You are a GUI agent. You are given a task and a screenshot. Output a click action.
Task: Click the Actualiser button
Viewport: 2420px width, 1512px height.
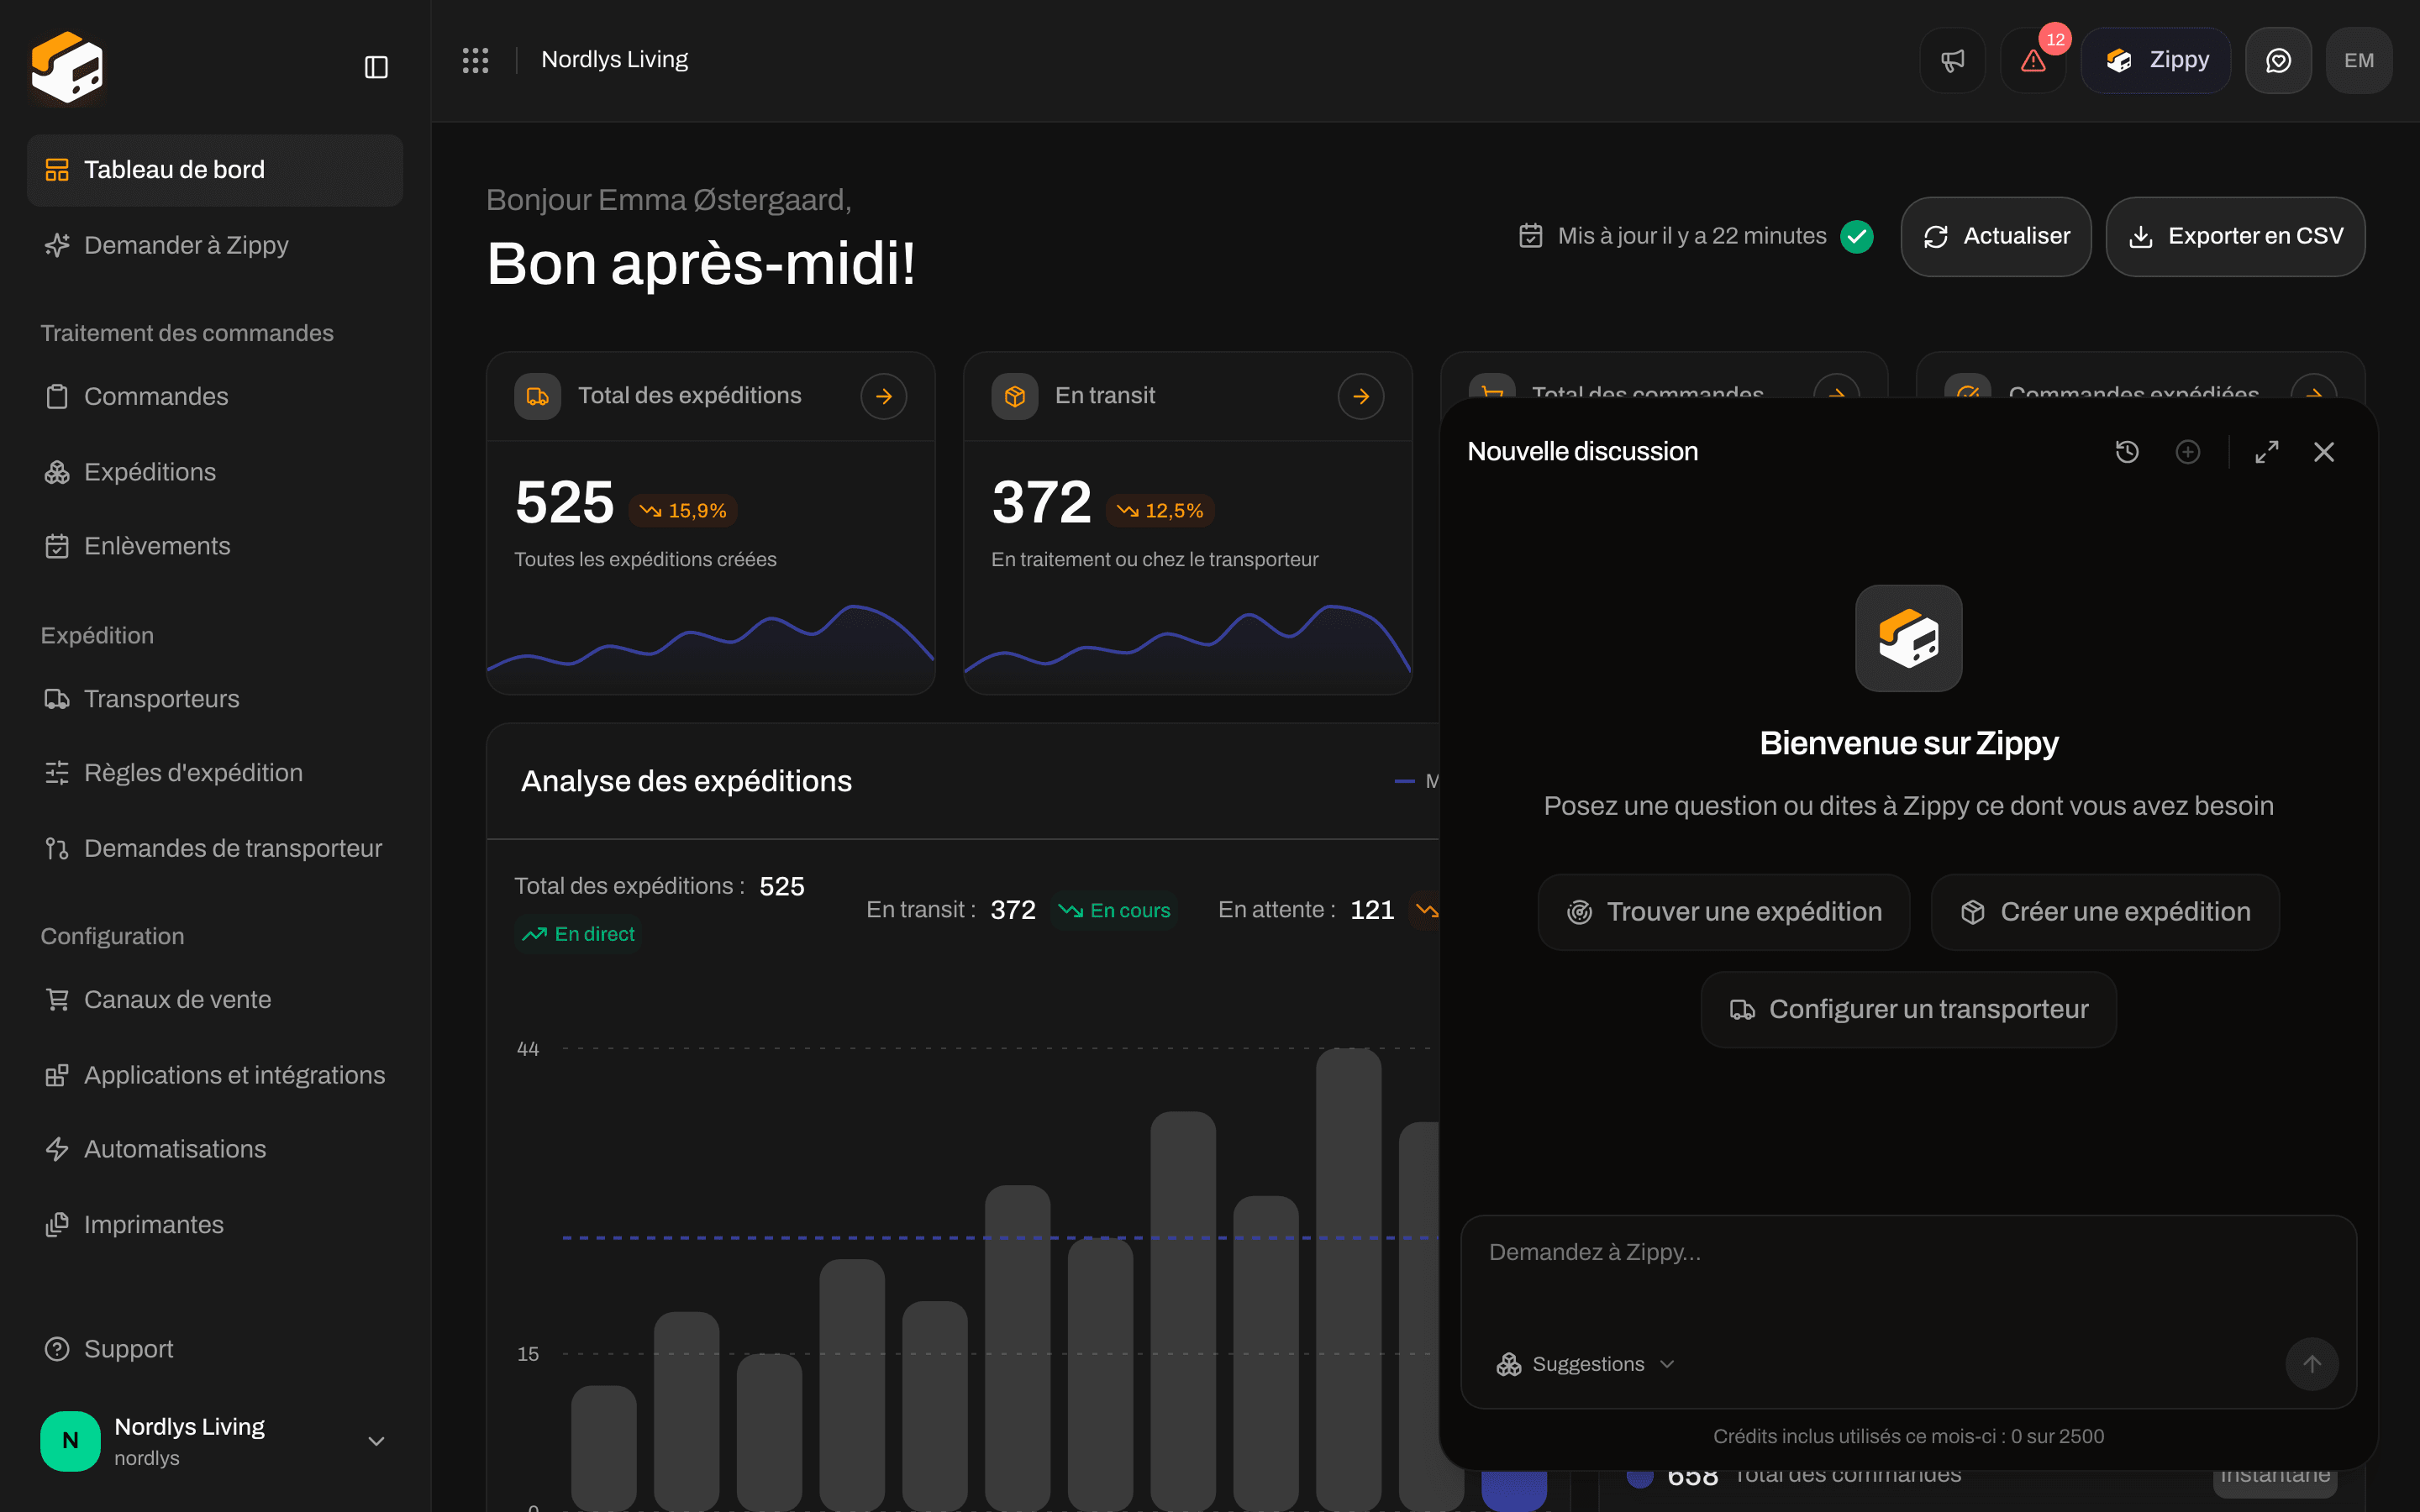[1995, 236]
